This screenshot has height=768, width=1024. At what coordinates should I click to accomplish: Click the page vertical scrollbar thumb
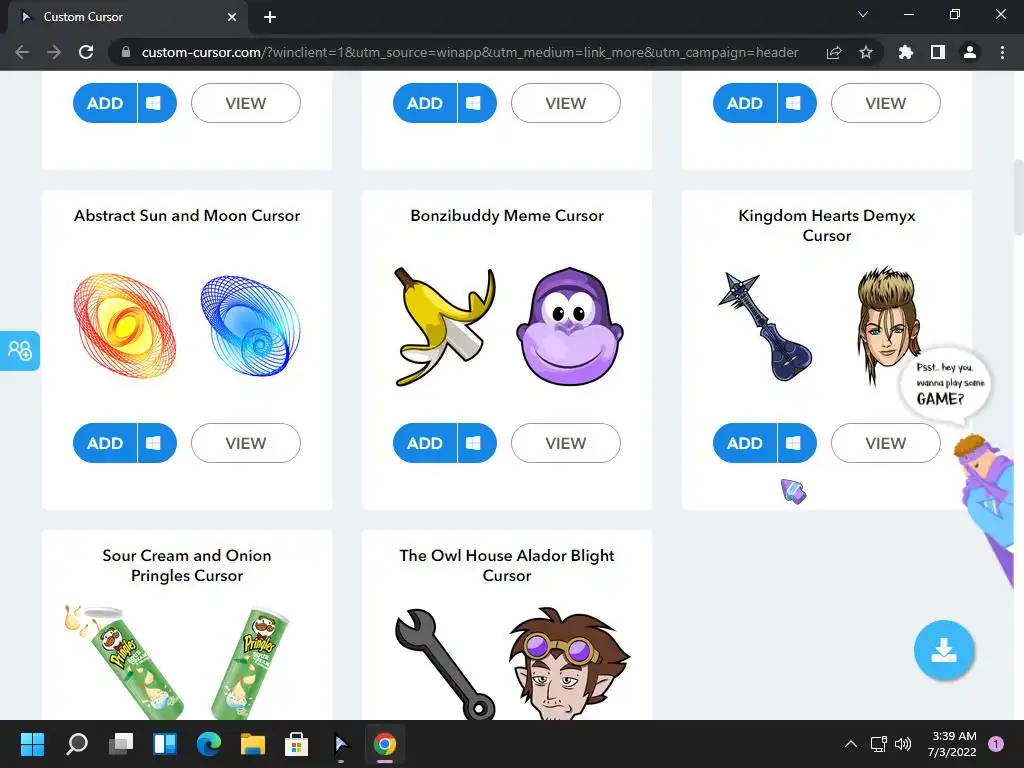[x=1018, y=197]
